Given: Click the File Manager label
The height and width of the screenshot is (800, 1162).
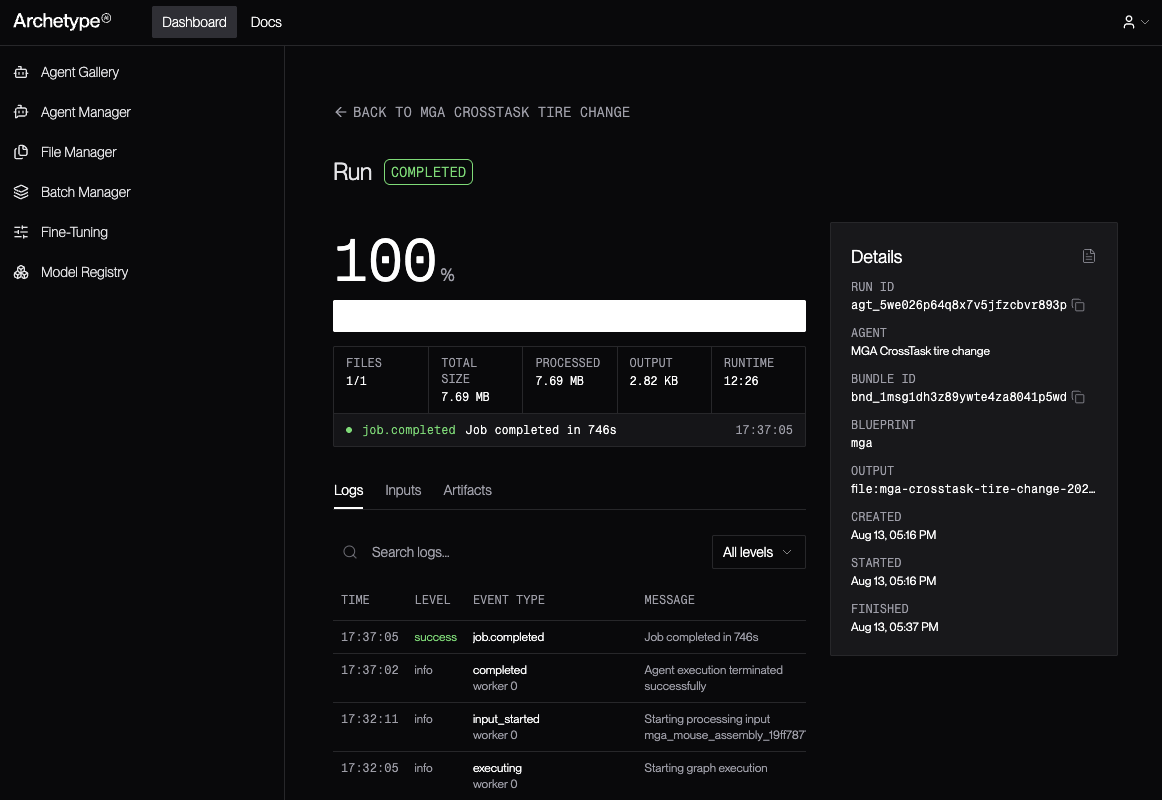Looking at the screenshot, I should (79, 152).
